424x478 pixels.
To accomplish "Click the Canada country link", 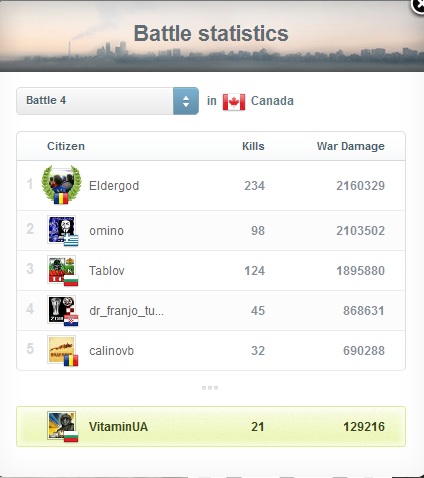I will pyautogui.click(x=272, y=101).
